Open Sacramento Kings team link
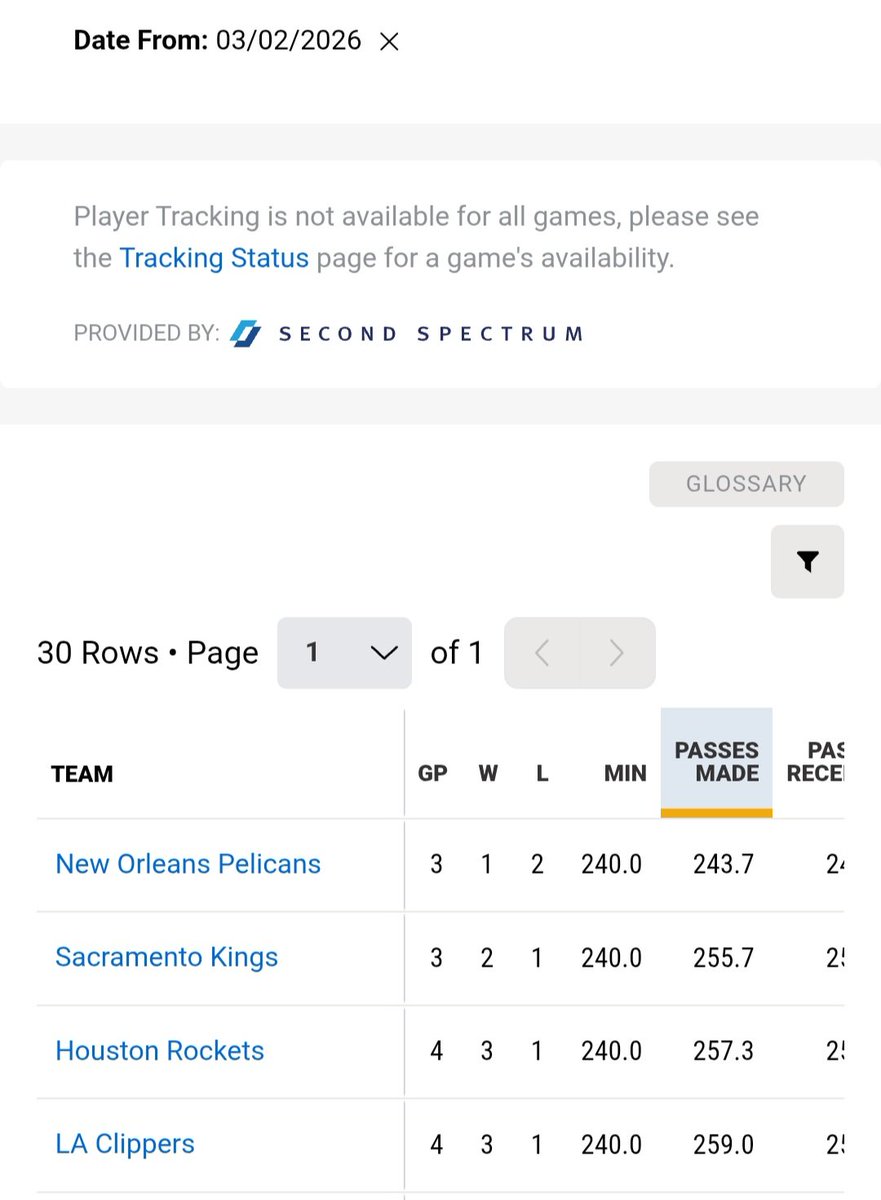Viewport: 881px width, 1200px height. 166,957
